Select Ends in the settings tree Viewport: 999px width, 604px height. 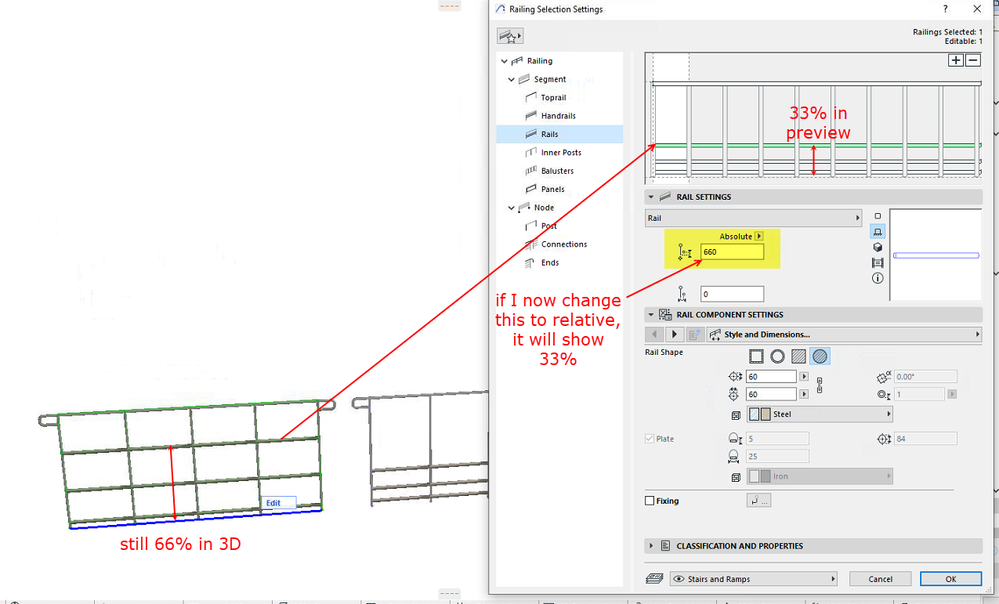tap(550, 262)
